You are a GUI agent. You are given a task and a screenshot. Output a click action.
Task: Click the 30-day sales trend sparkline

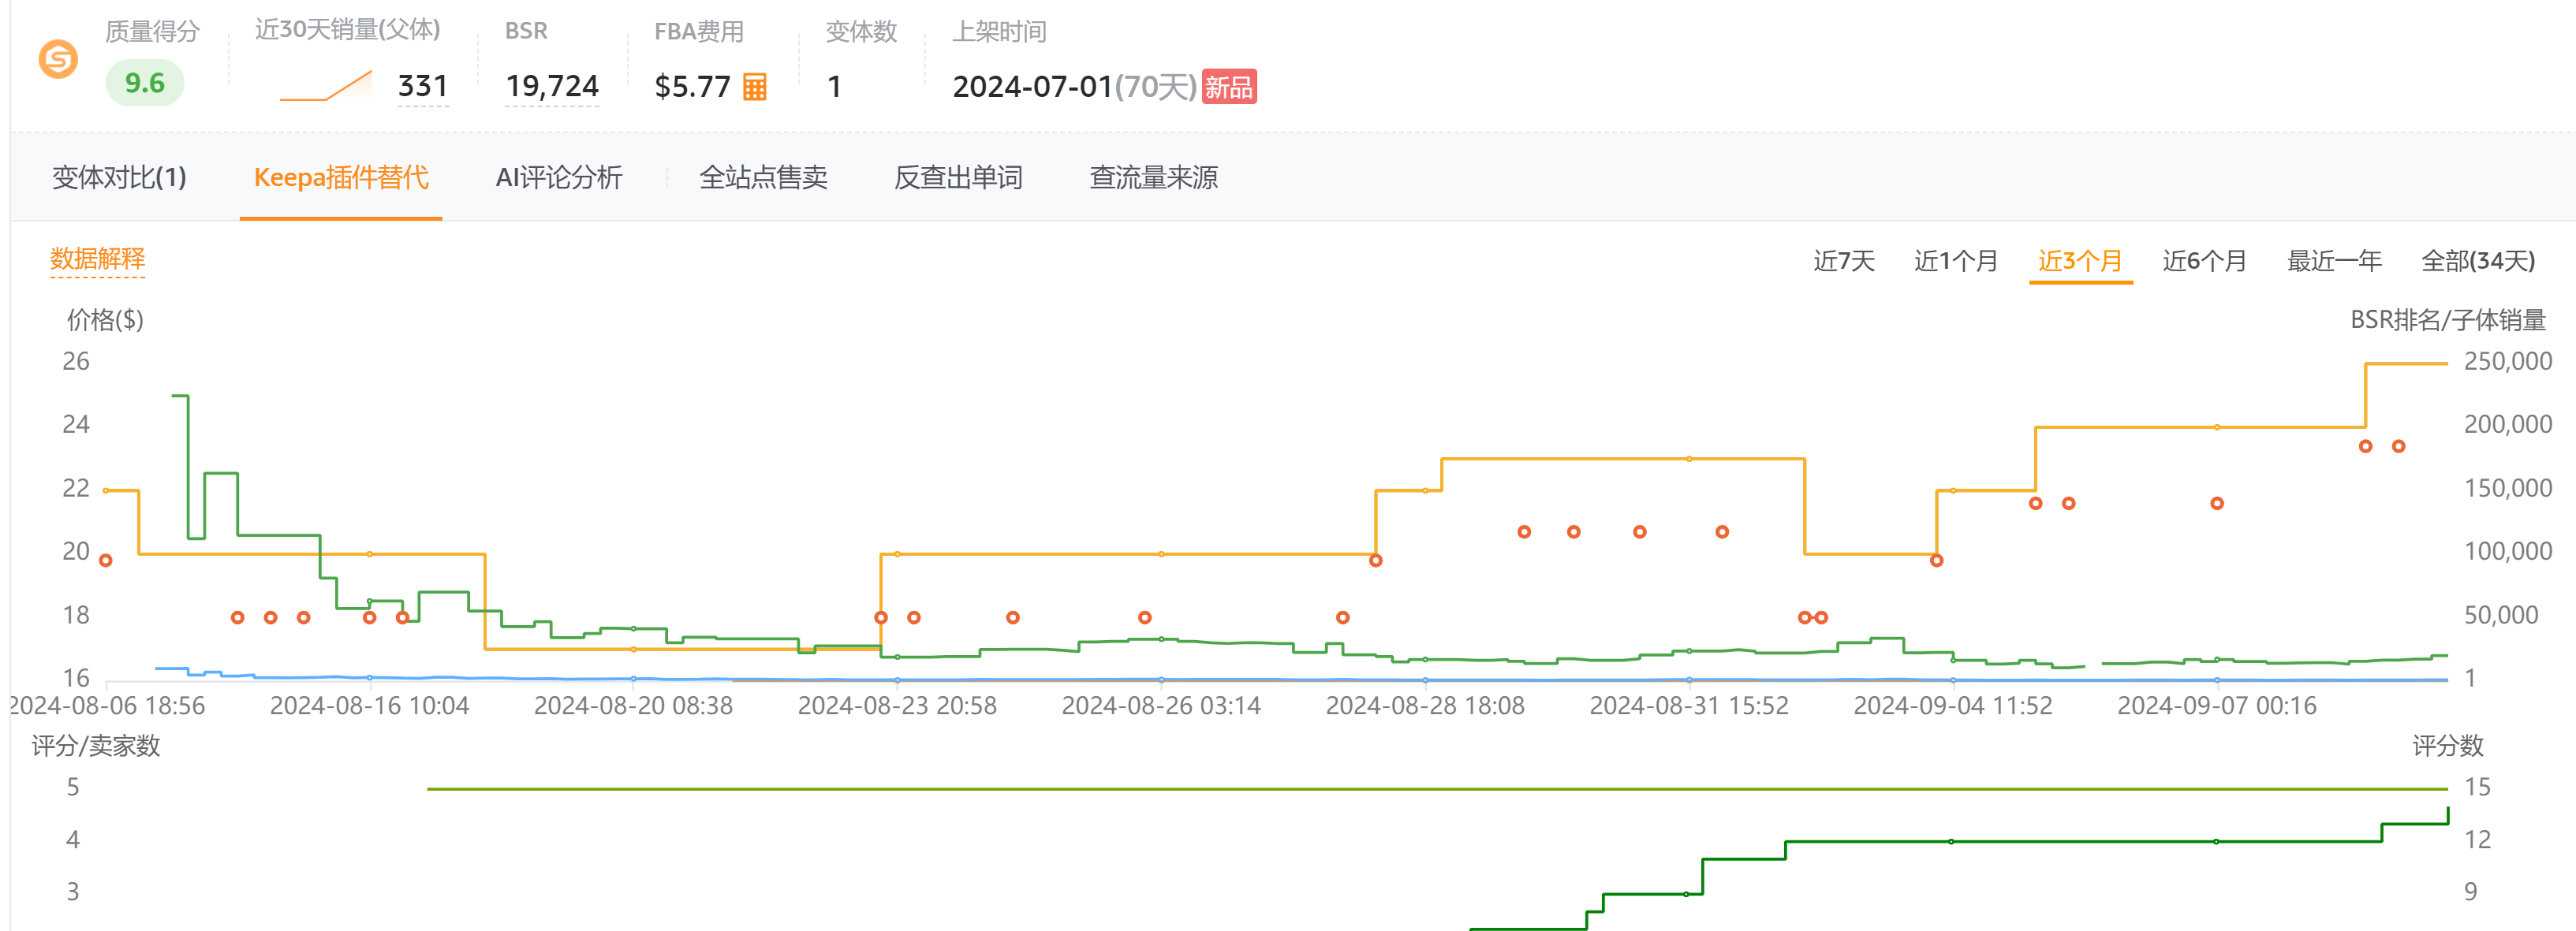pos(326,86)
